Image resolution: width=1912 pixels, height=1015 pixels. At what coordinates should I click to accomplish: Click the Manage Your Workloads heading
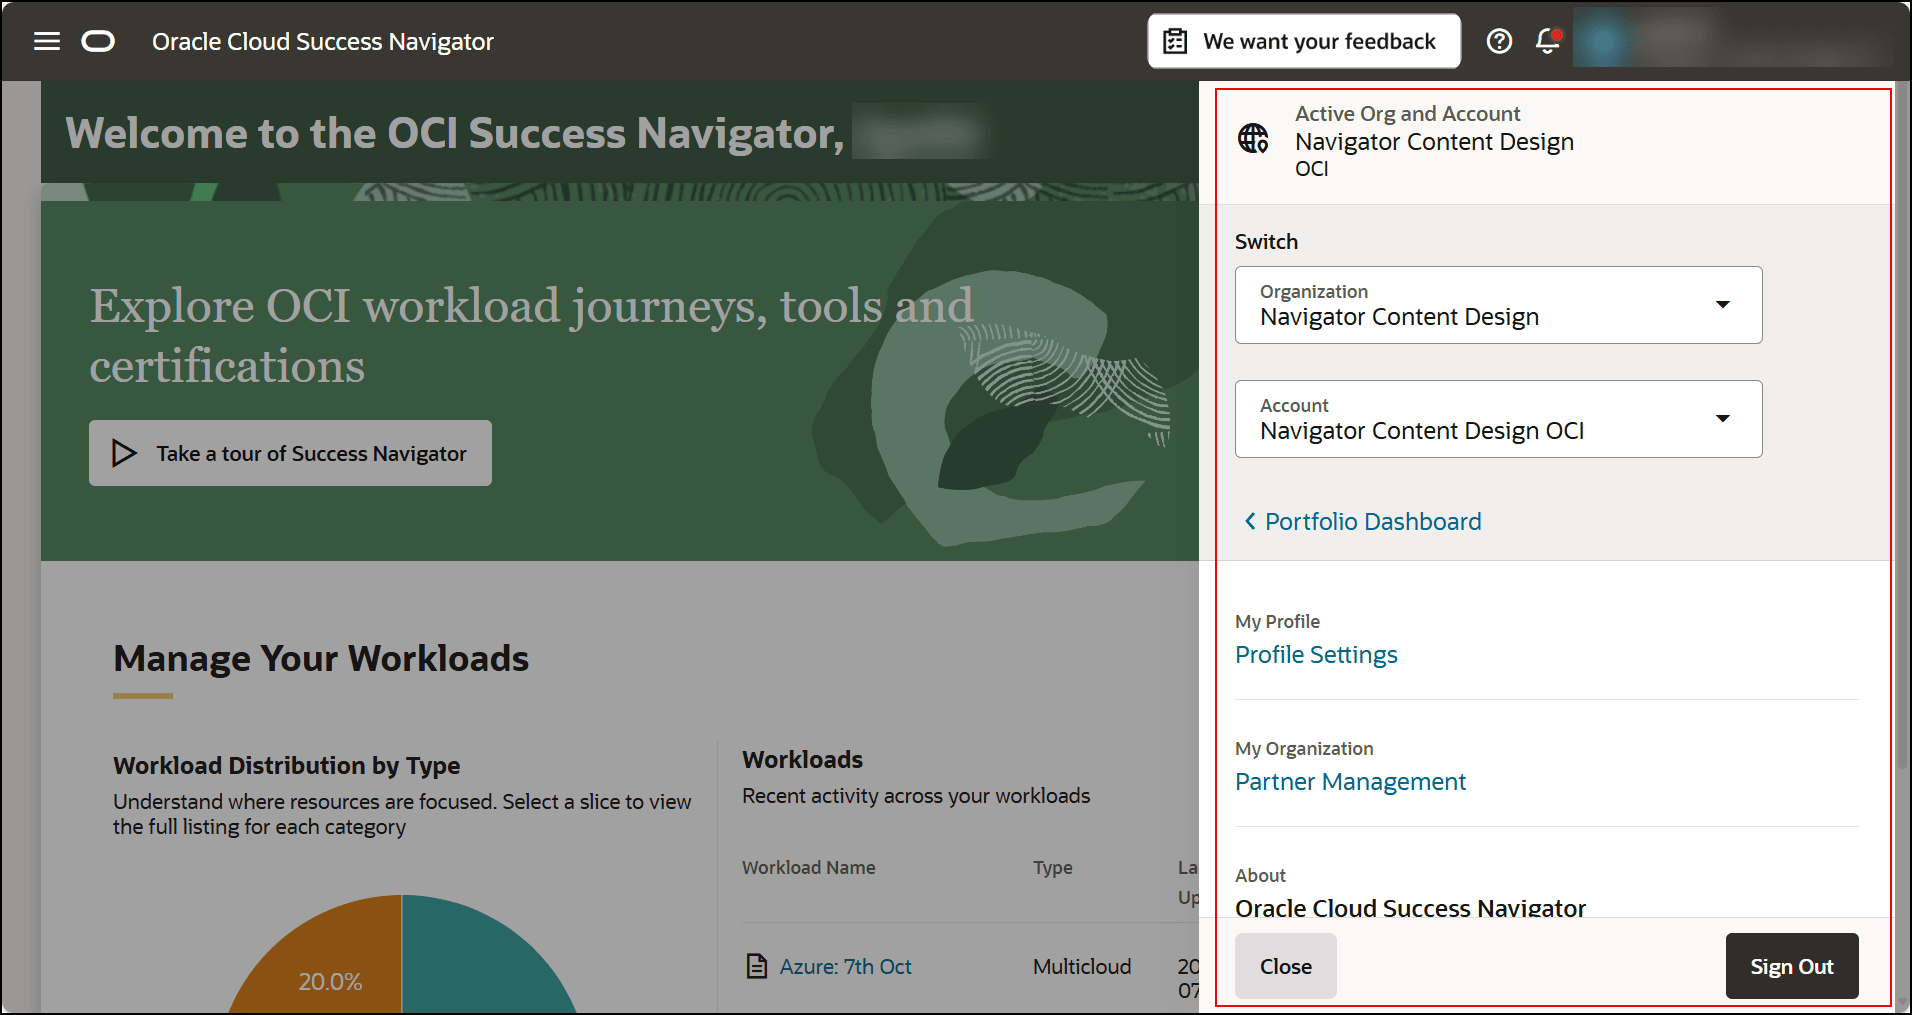point(321,658)
